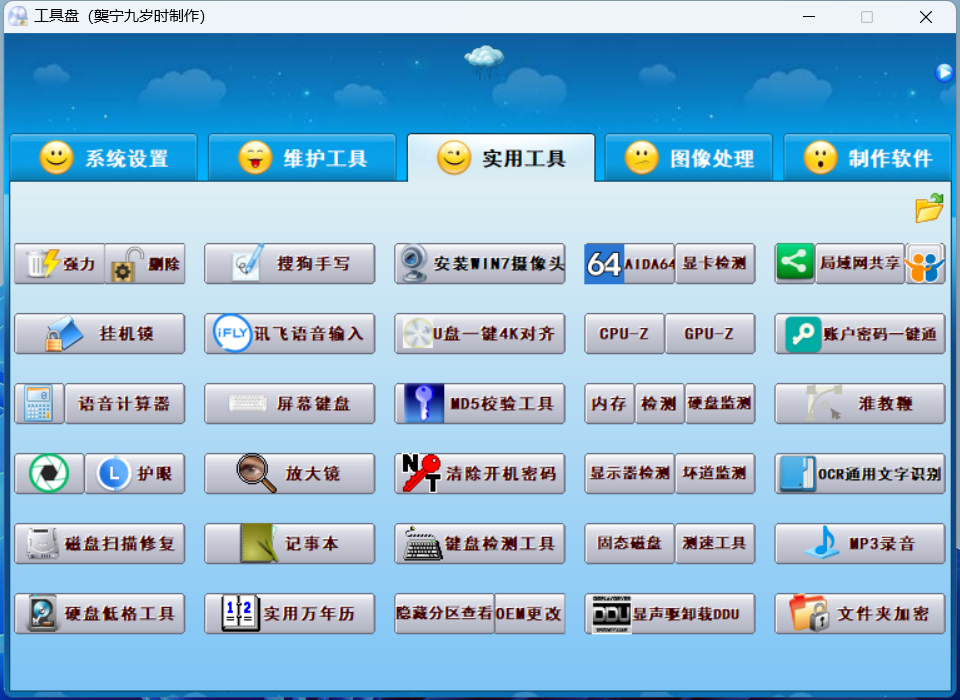The image size is (960, 700).
Task: Click the green camera shutter icon button
Action: point(49,474)
